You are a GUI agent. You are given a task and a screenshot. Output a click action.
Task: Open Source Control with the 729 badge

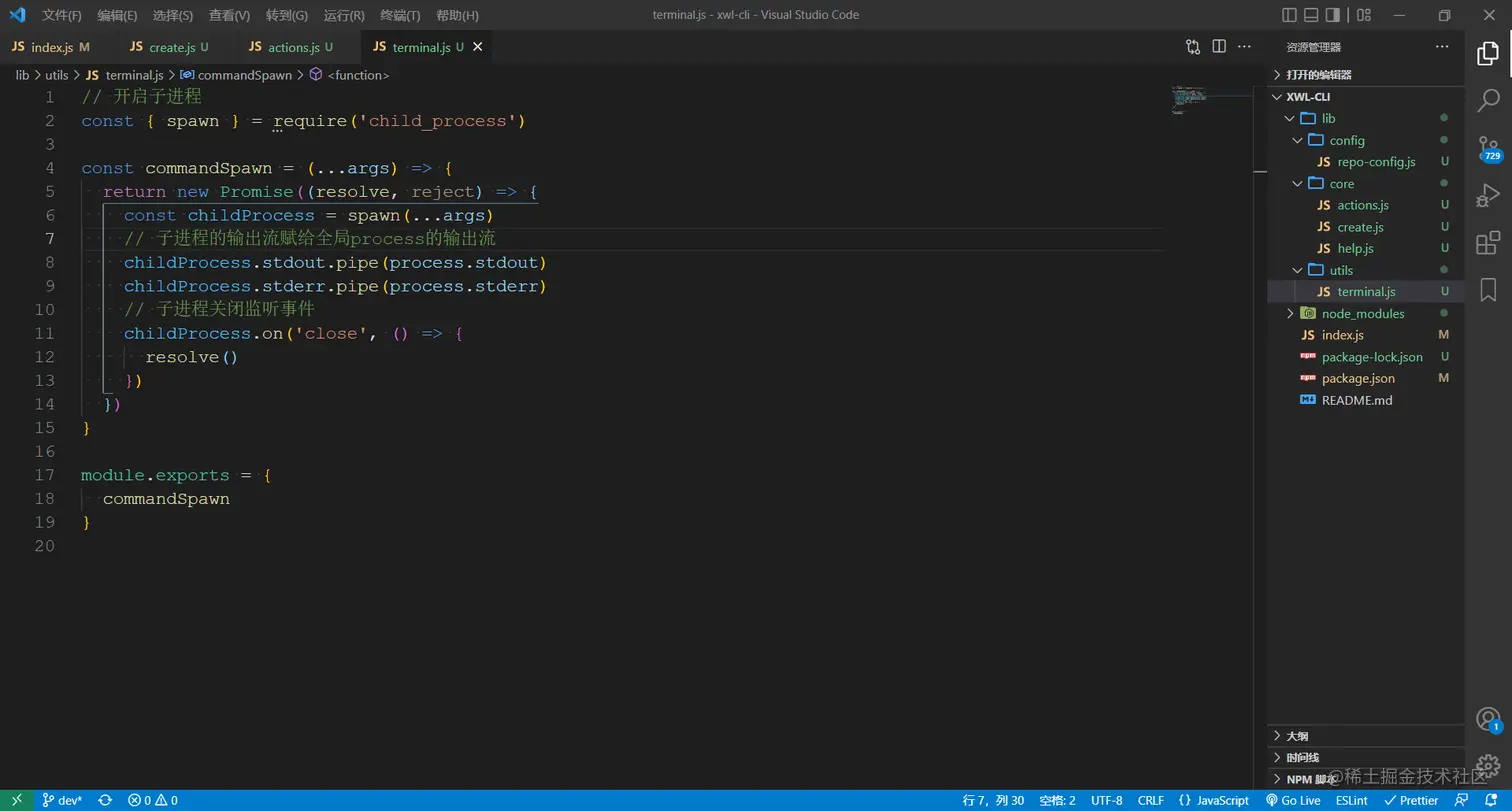1488,148
